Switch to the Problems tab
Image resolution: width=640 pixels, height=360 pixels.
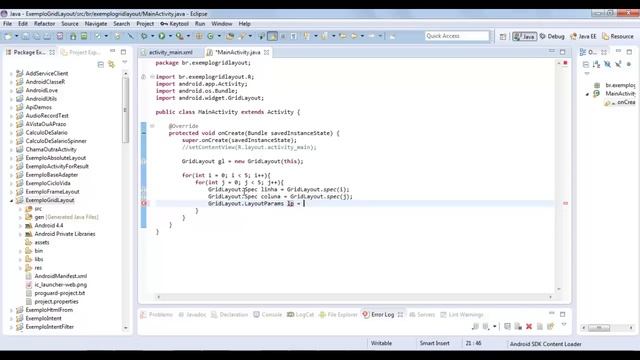(157, 315)
